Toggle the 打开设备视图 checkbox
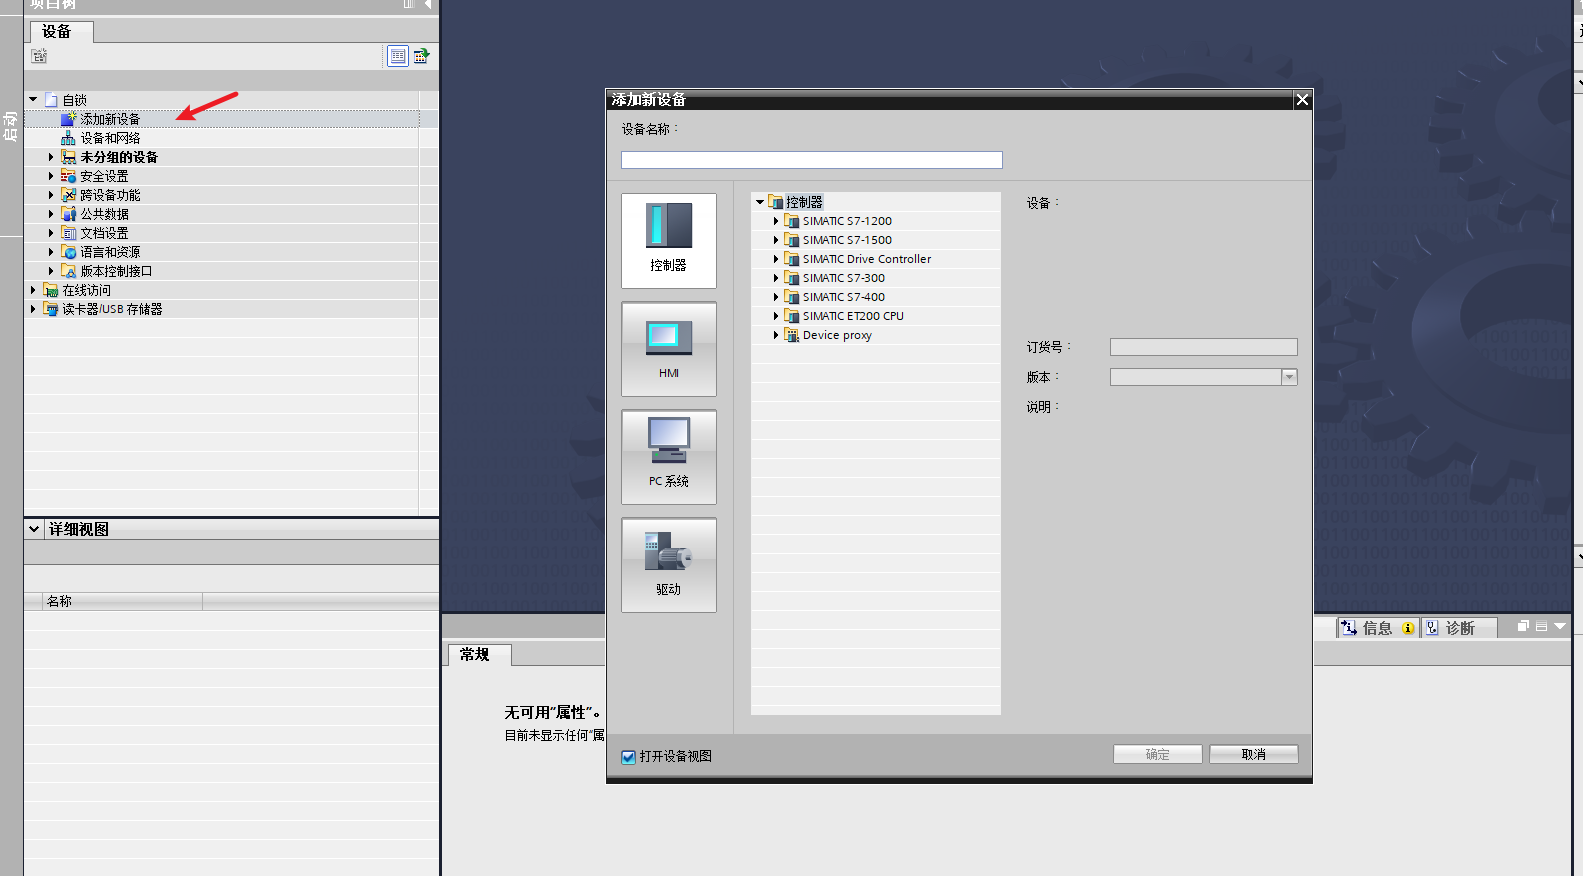 629,757
